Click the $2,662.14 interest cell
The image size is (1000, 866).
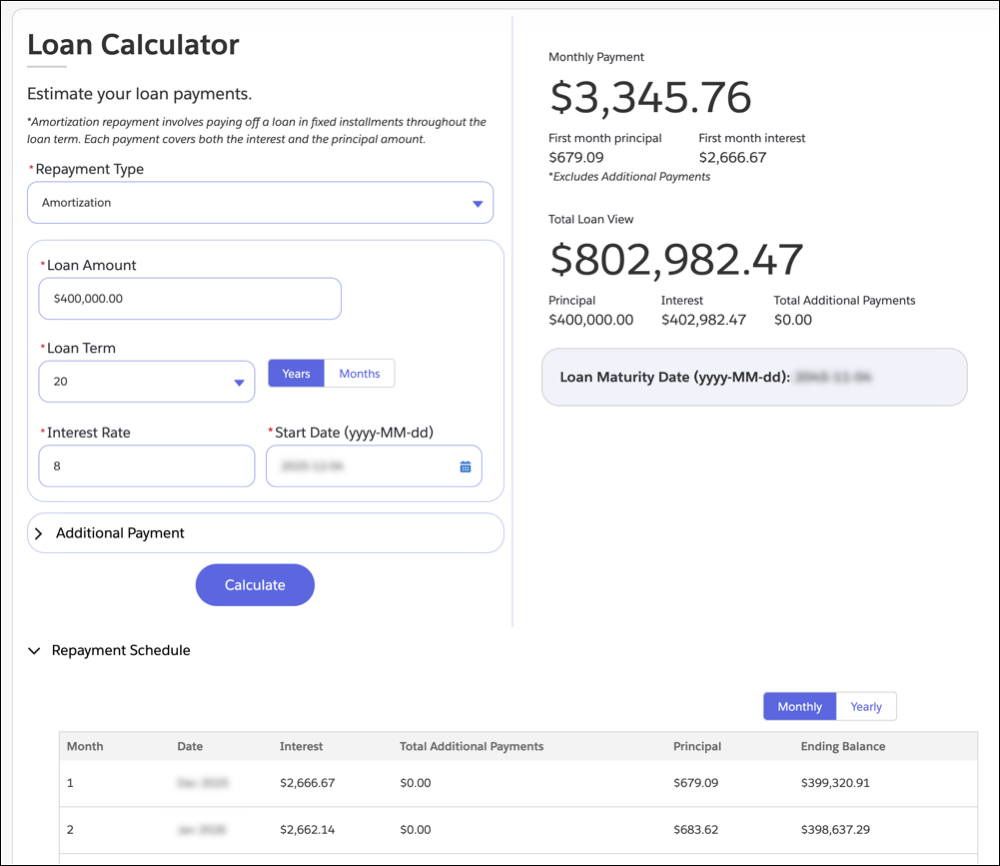307,830
